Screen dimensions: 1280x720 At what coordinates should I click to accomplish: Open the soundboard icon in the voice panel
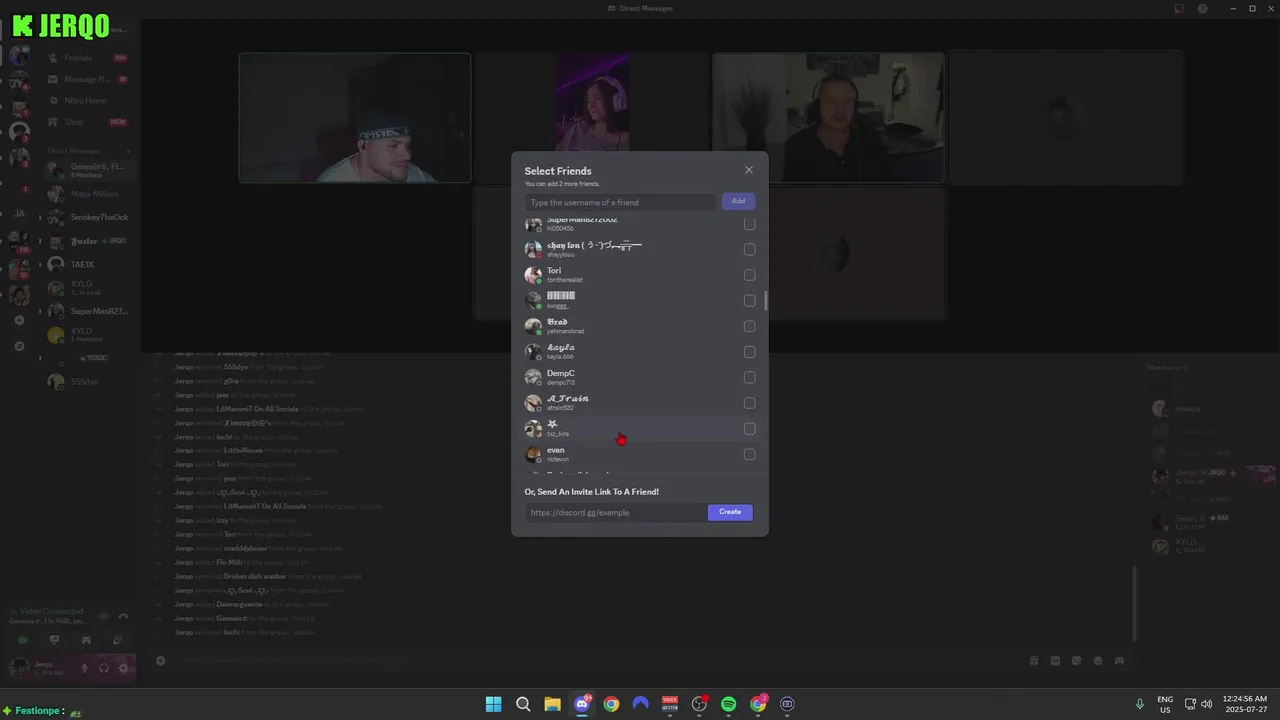pos(117,640)
